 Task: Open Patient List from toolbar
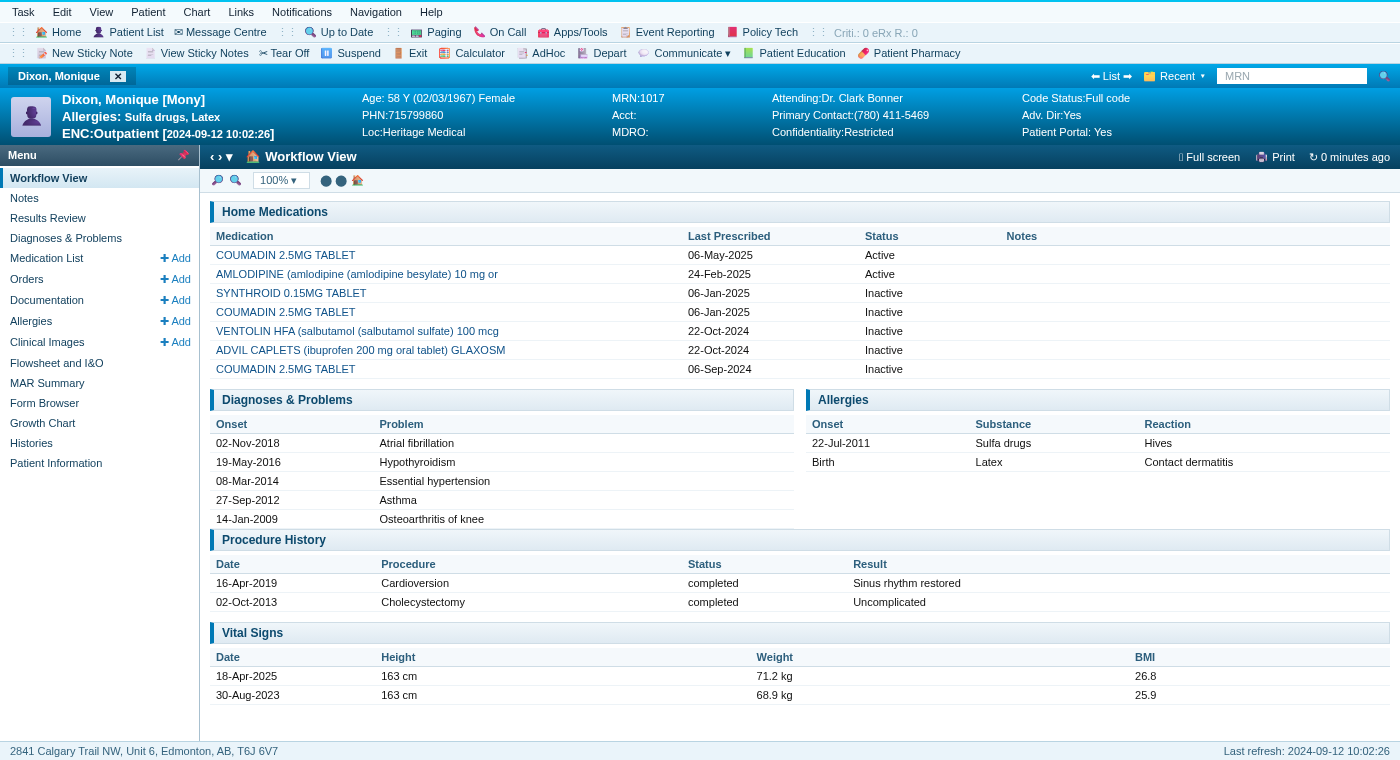[128, 32]
